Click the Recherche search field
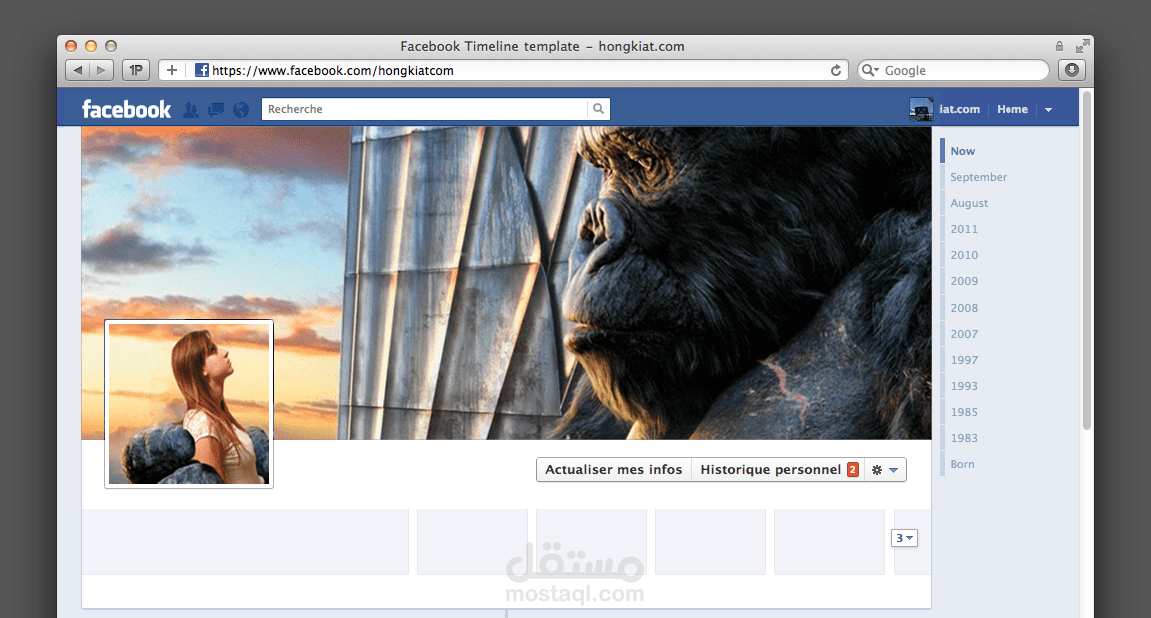 (425, 109)
